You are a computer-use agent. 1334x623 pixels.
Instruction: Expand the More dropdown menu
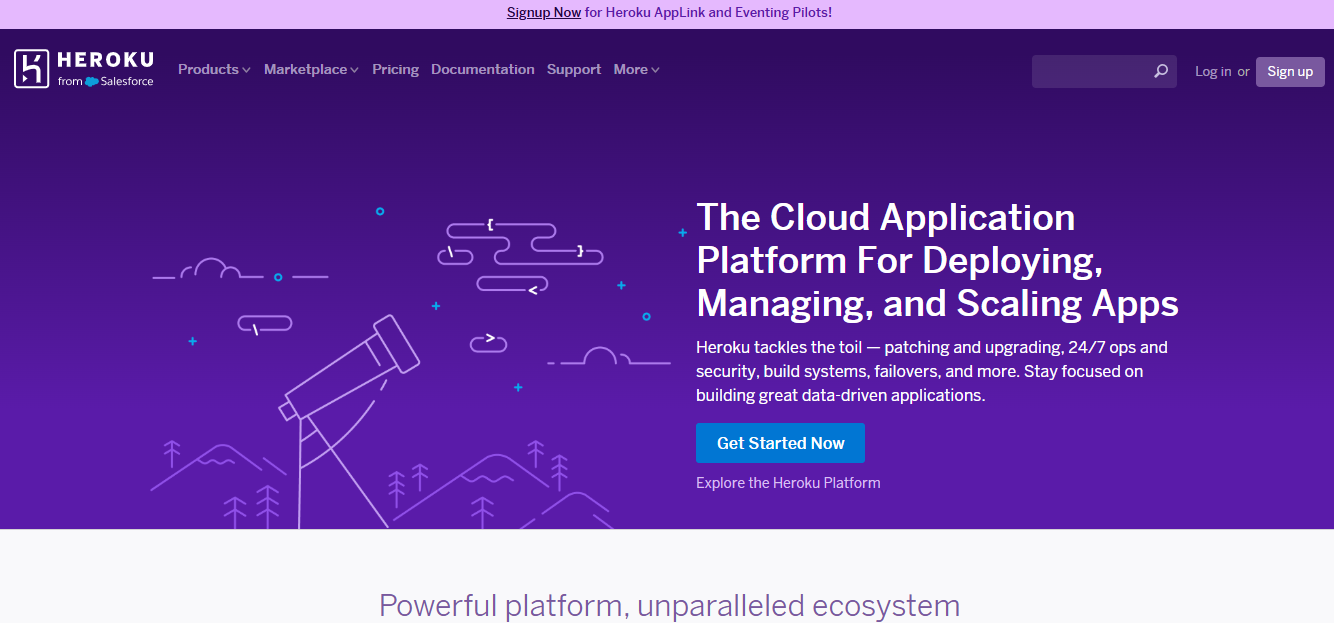click(x=637, y=69)
